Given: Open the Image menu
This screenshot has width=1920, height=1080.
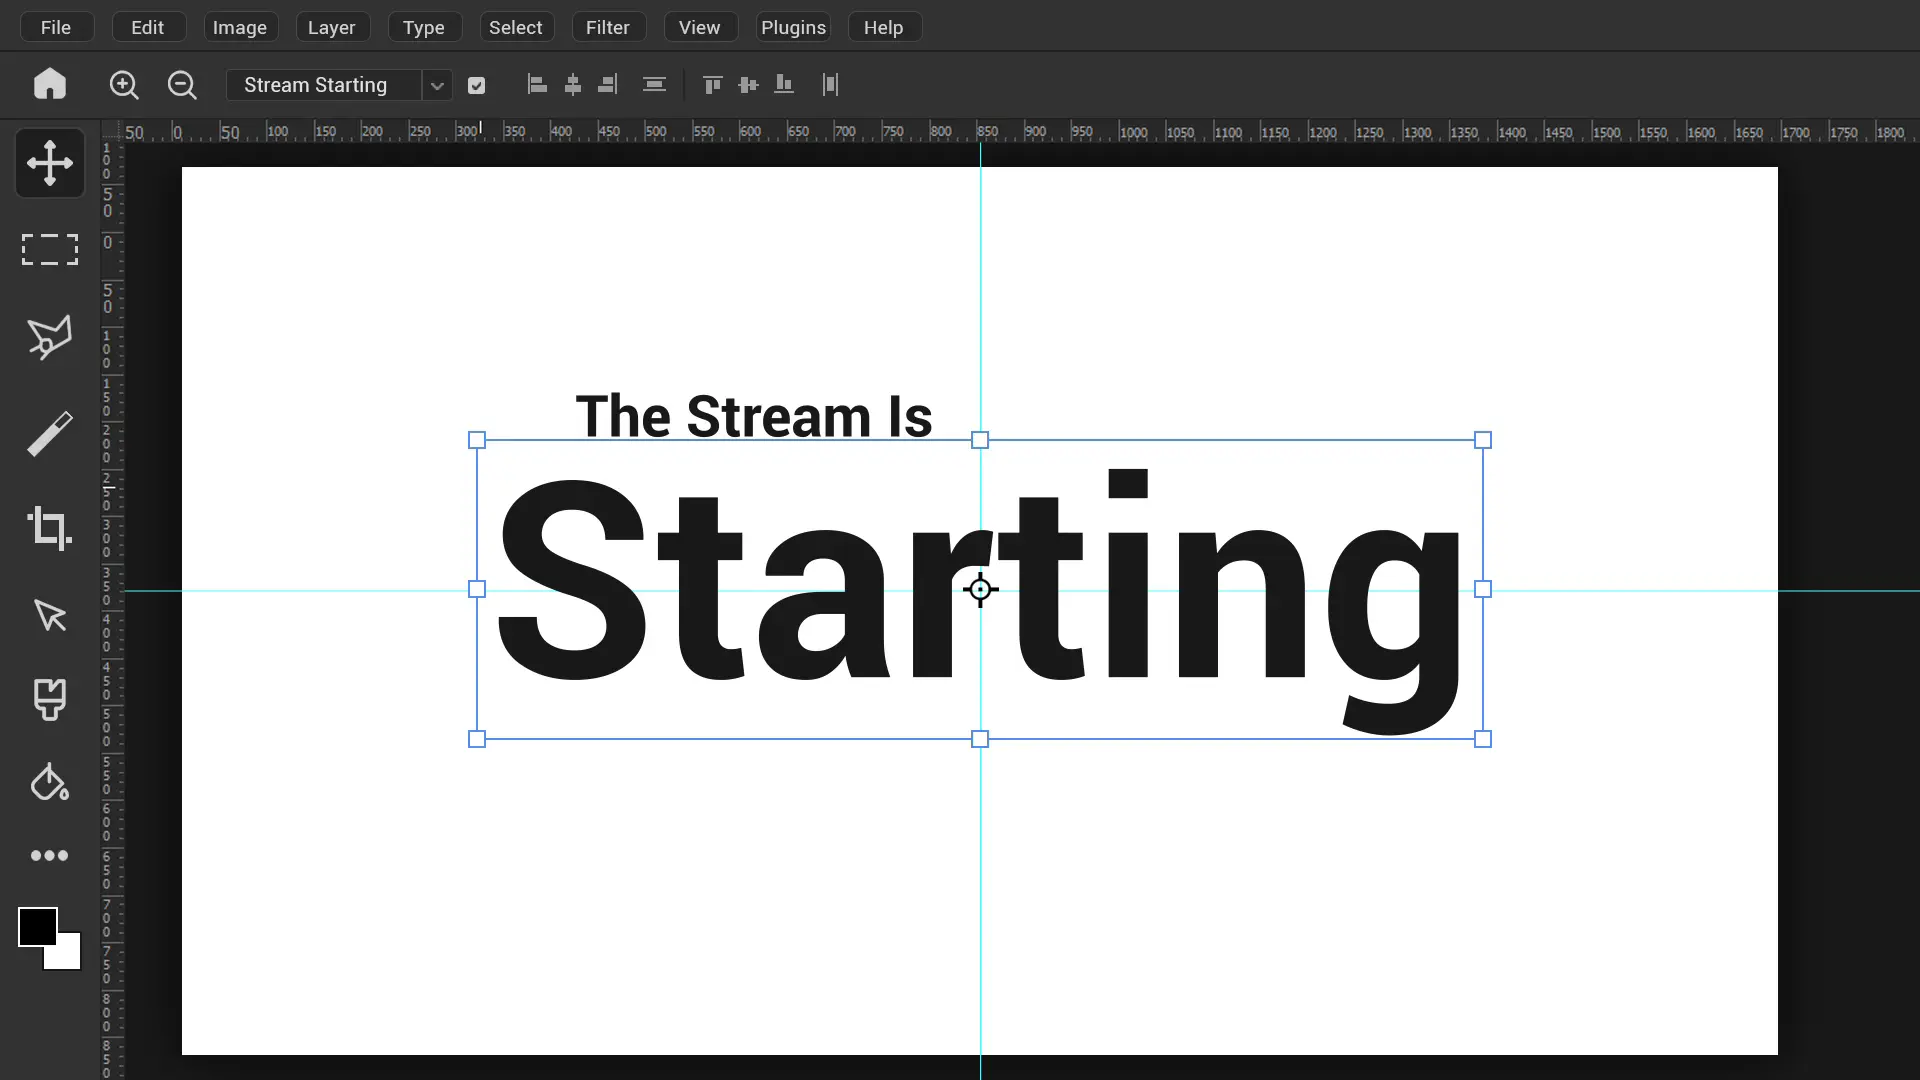Looking at the screenshot, I should point(240,27).
